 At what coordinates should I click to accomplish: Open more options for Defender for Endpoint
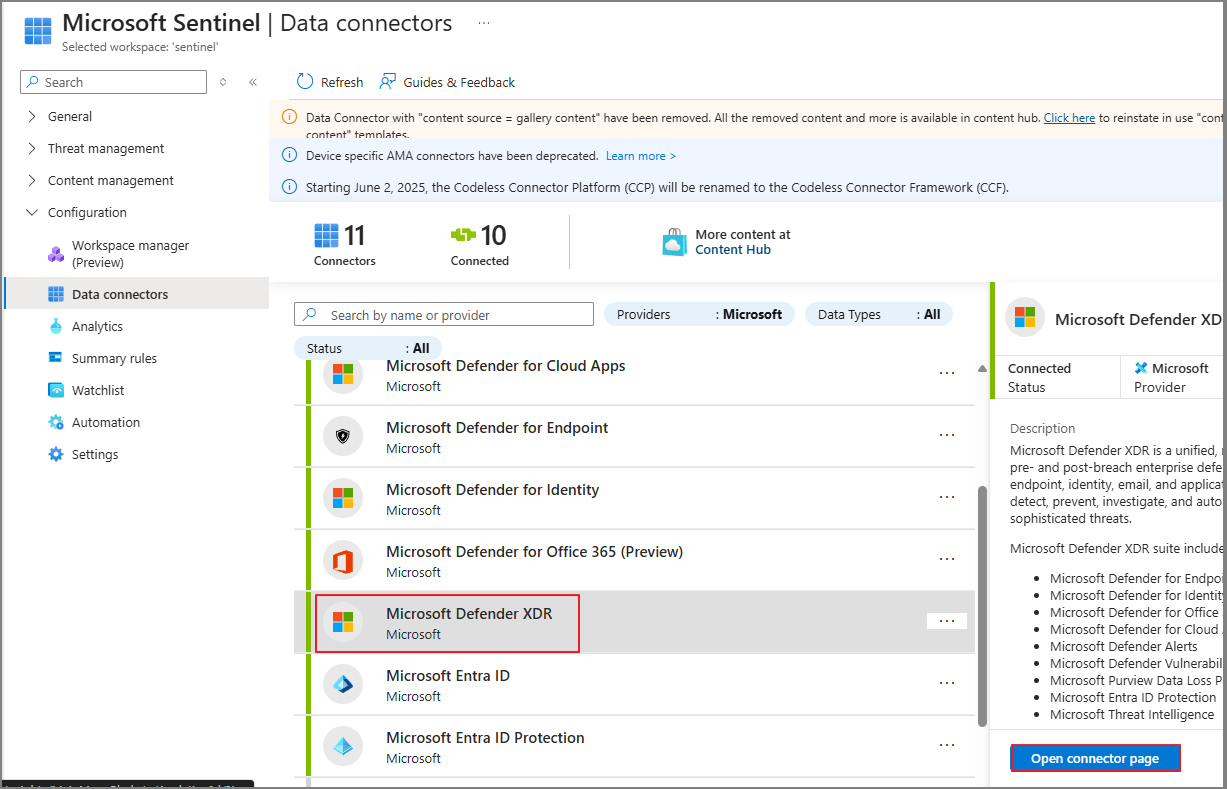coord(947,435)
